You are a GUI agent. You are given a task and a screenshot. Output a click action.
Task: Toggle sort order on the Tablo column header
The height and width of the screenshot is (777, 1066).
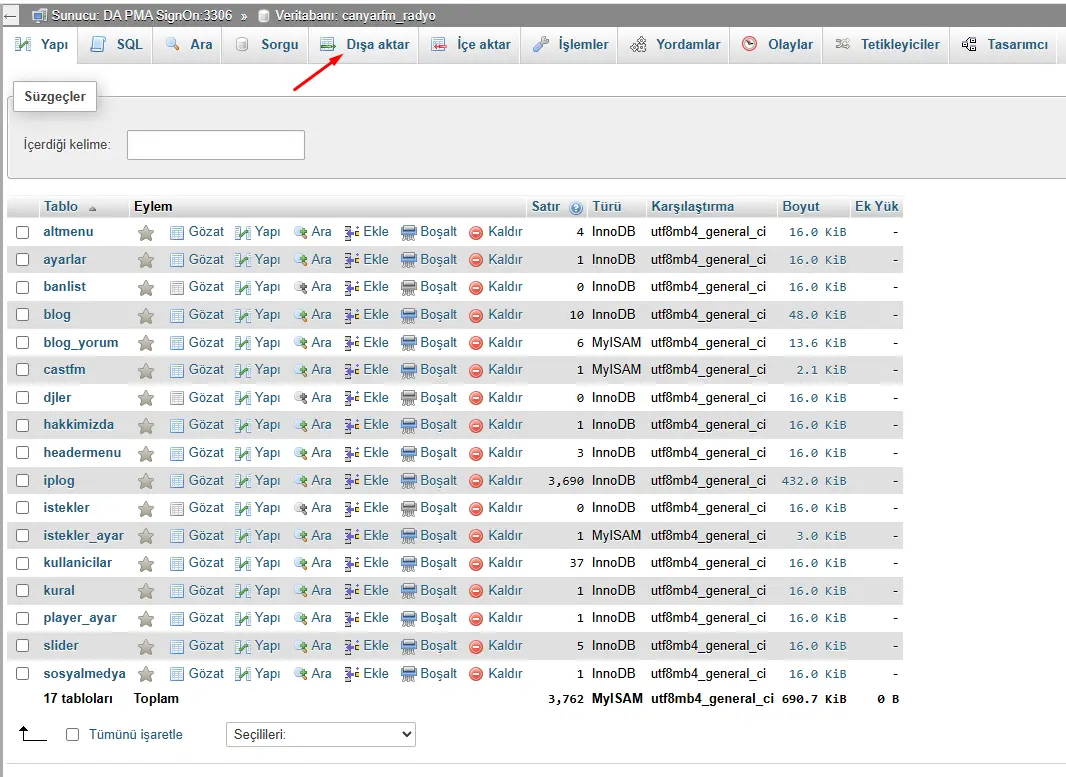[62, 206]
